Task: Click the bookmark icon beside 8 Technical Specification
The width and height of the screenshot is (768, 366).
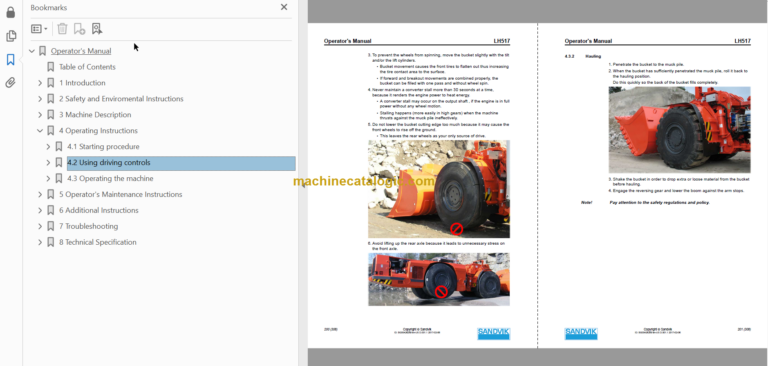Action: tap(50, 242)
